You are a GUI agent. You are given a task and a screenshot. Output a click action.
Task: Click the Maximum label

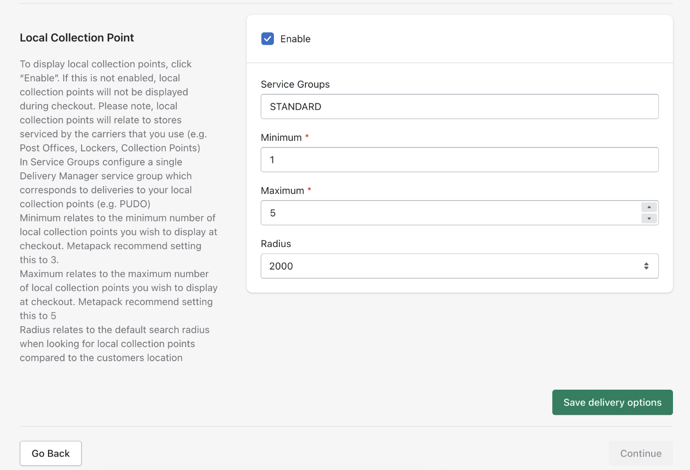[282, 191]
